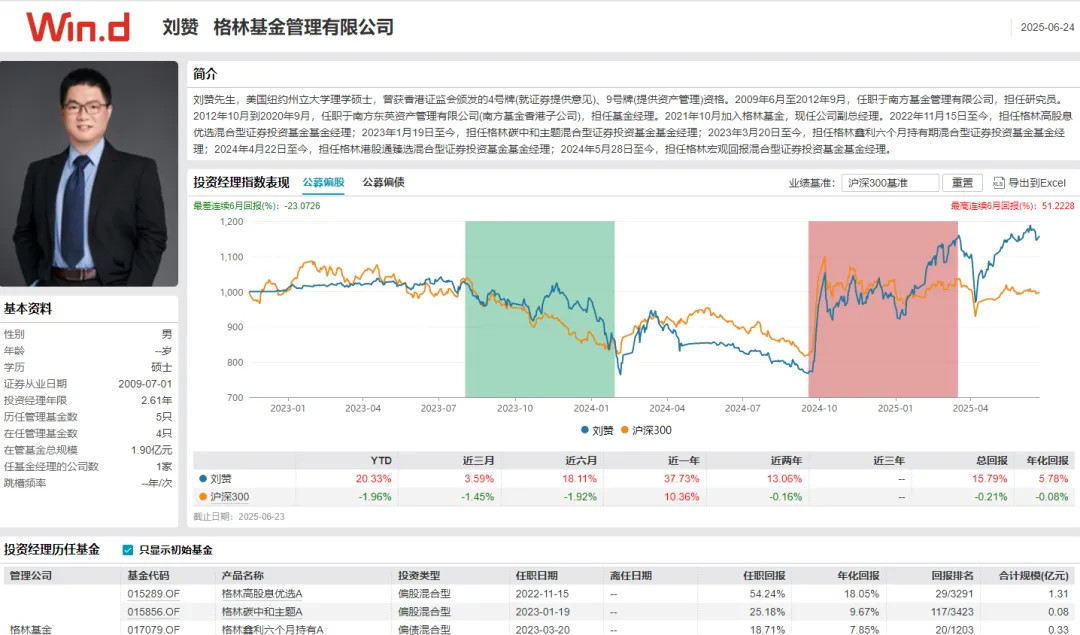
Task: Open fund code 015856.OF link
Action: 153,612
